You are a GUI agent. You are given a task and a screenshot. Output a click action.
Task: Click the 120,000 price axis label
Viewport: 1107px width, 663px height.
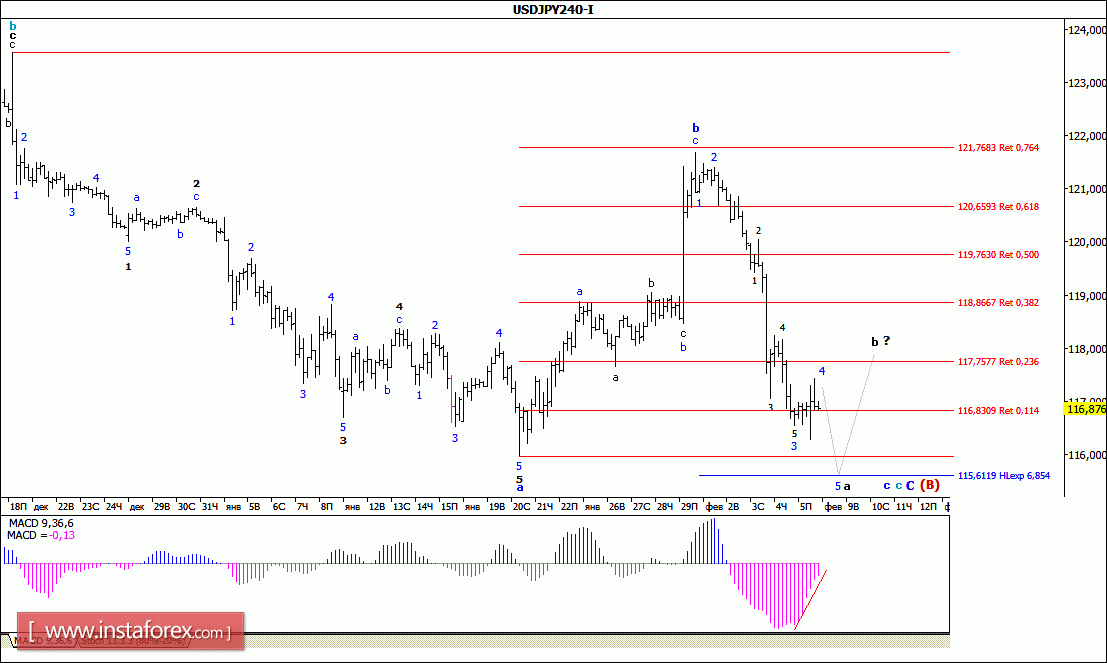pos(1087,241)
